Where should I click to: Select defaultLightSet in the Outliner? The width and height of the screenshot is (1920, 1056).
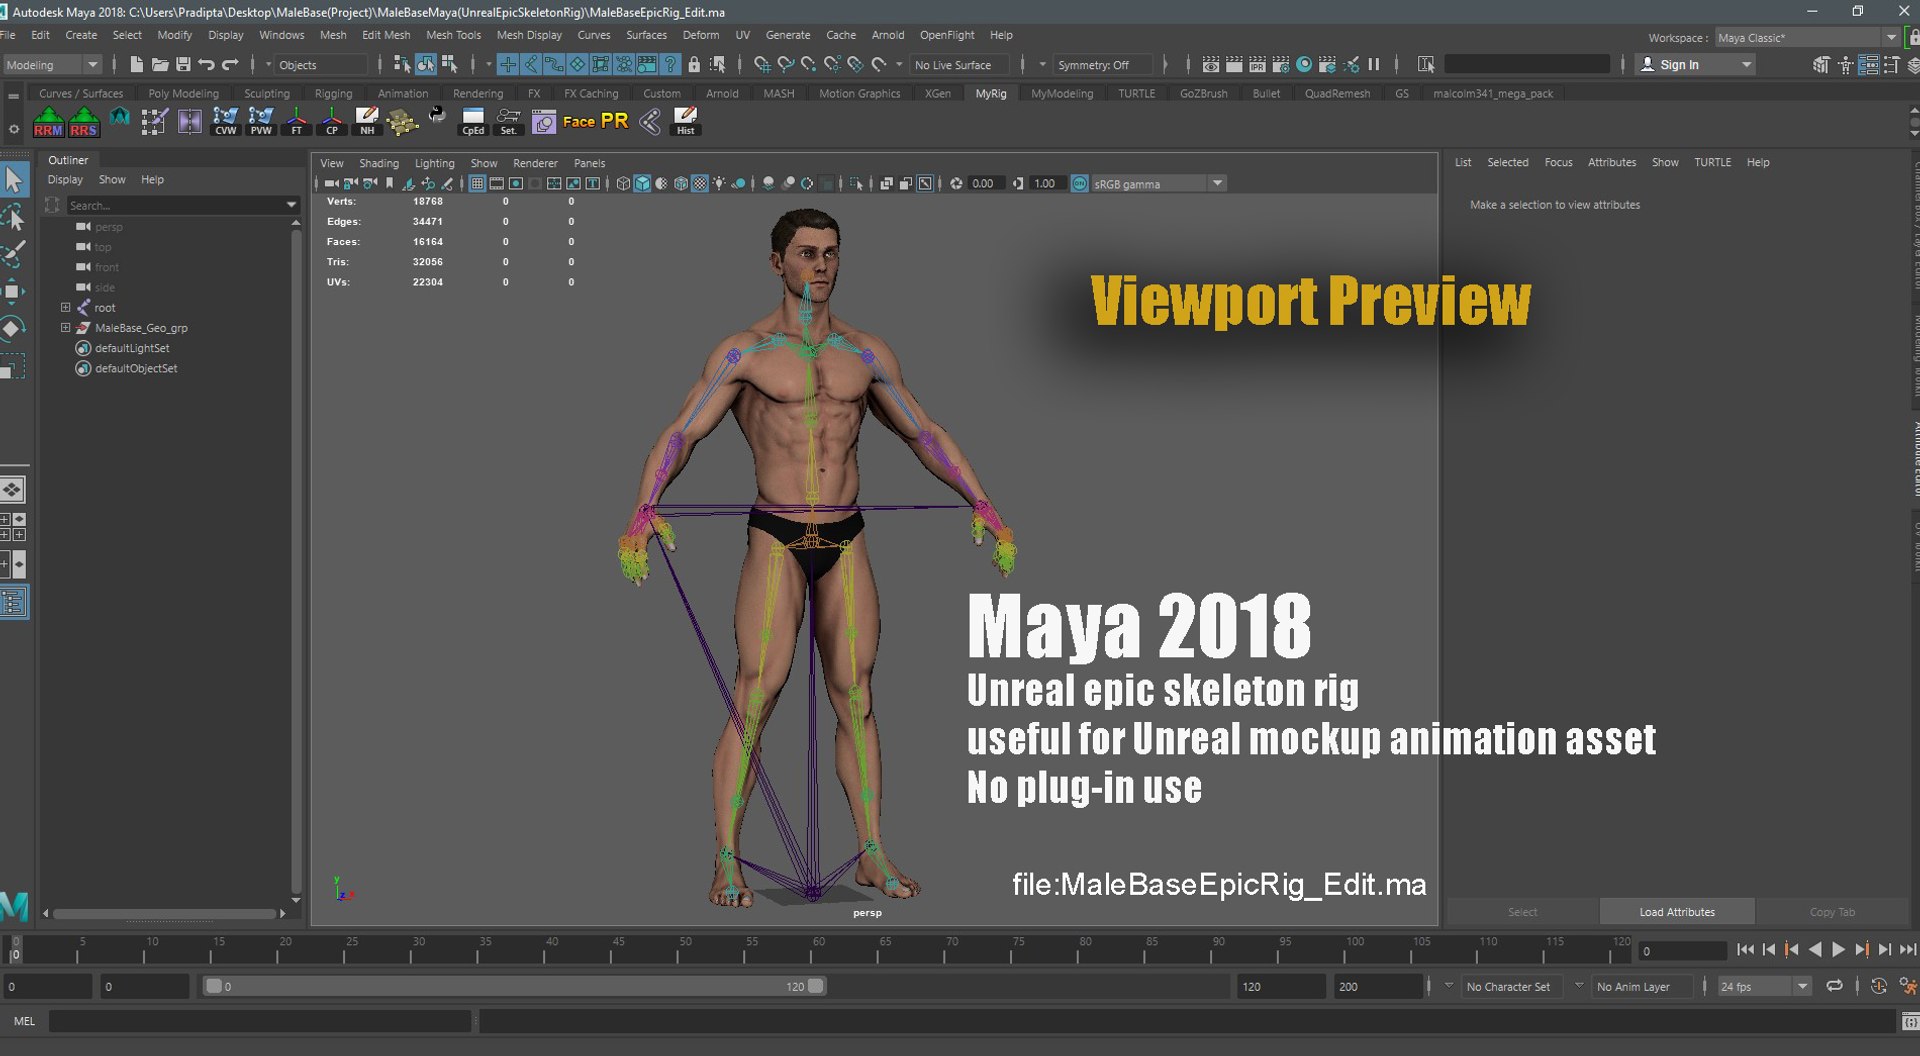point(132,348)
